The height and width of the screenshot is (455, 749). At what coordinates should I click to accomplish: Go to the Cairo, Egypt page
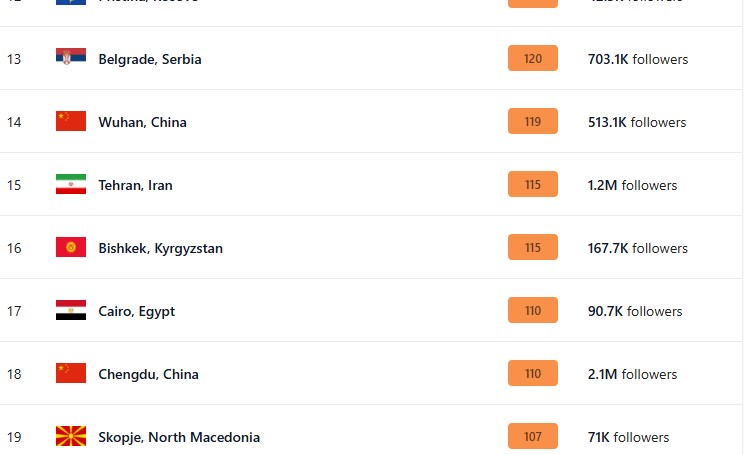136,311
